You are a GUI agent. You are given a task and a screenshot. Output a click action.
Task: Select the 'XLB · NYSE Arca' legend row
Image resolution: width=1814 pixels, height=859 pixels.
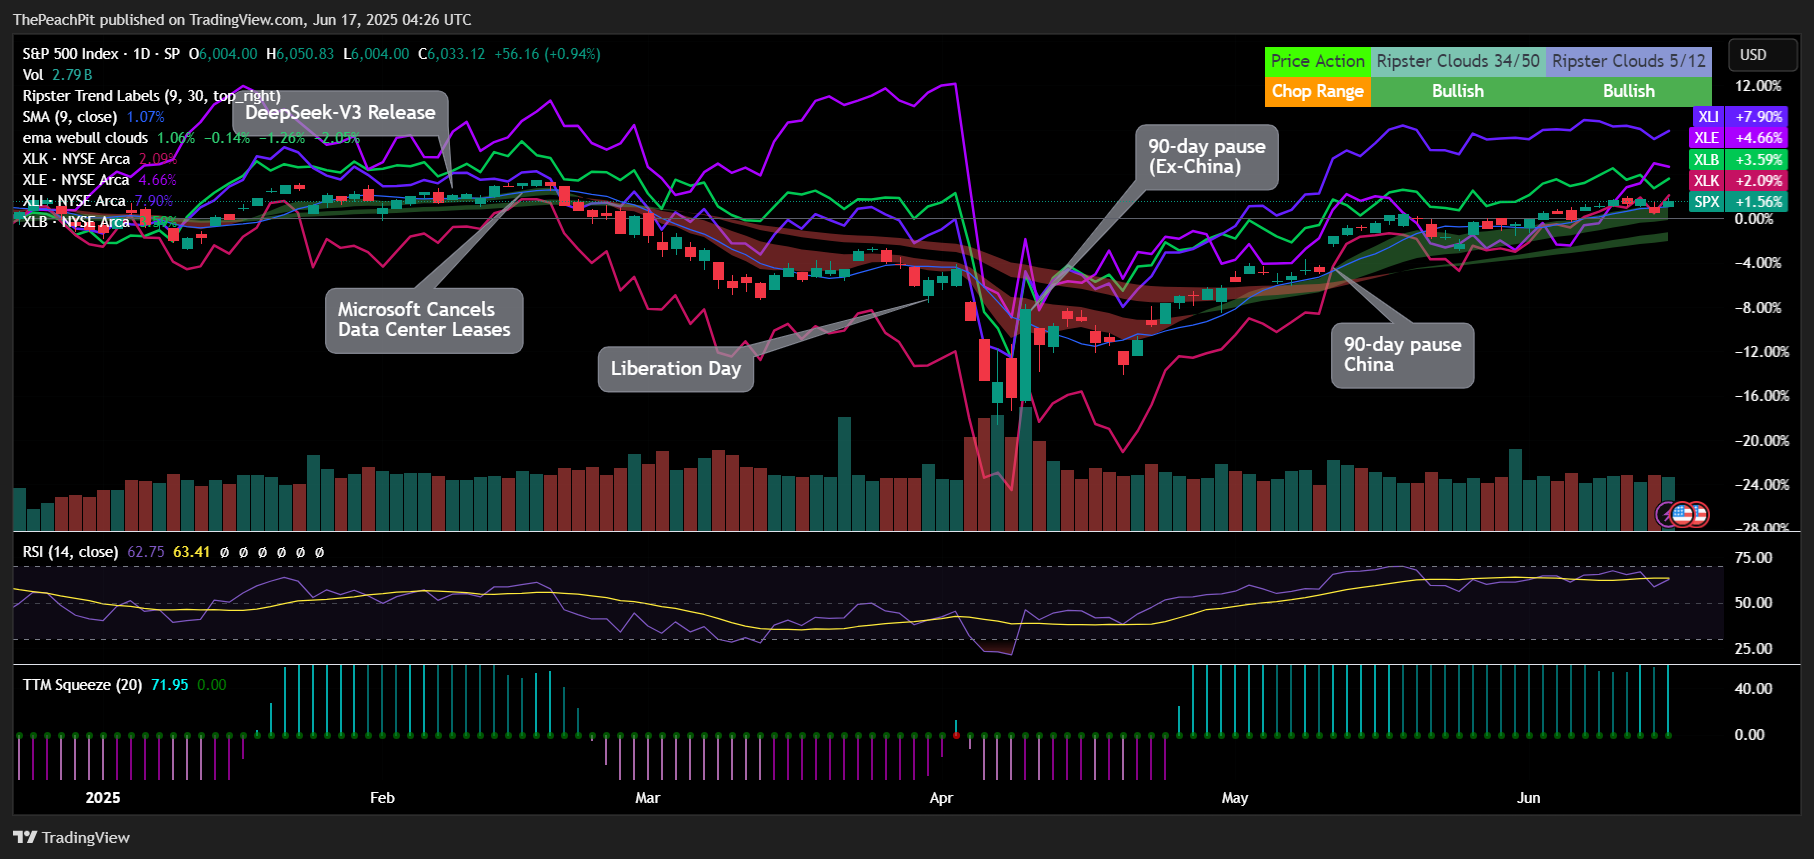point(76,222)
